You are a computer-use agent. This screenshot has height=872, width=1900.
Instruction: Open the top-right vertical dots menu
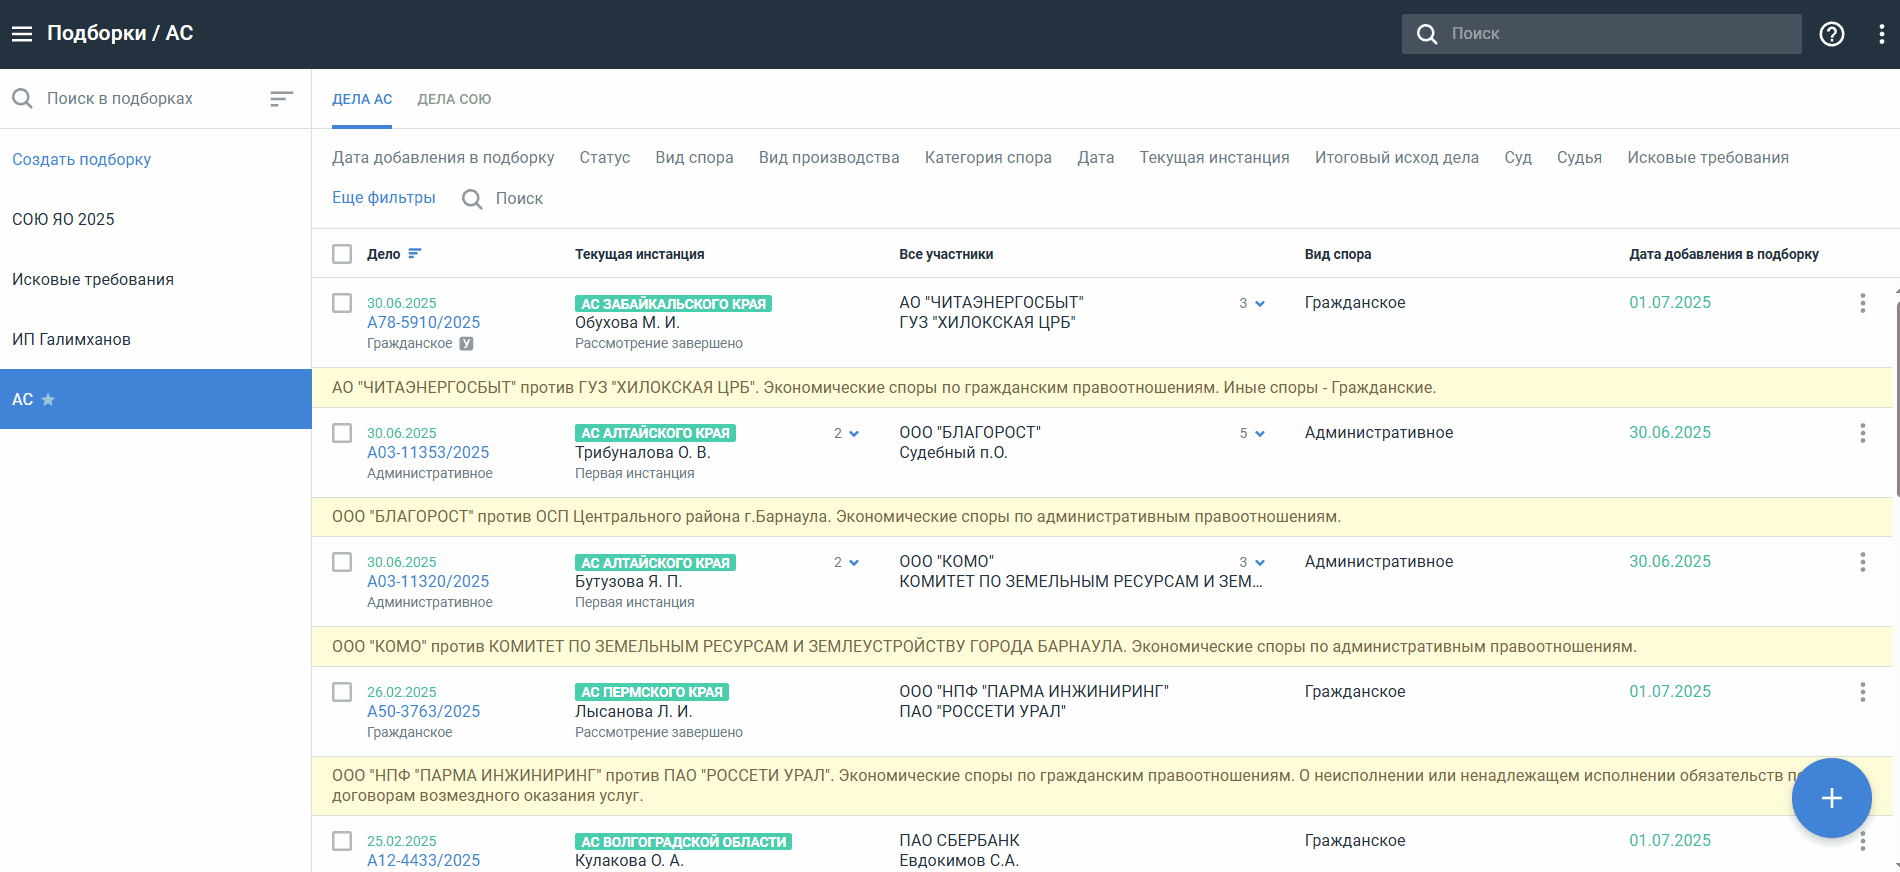(1881, 34)
